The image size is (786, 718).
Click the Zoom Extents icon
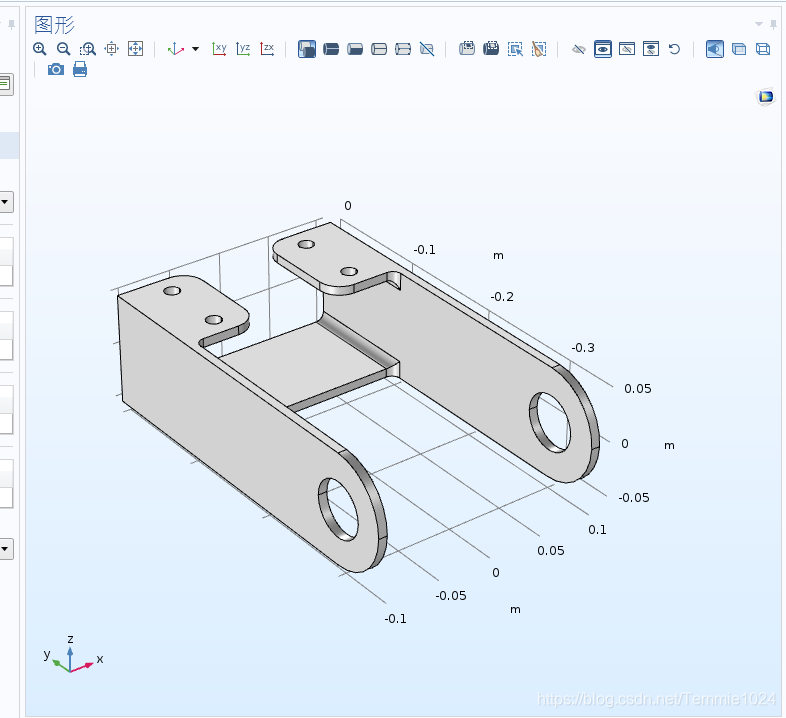(x=135, y=49)
